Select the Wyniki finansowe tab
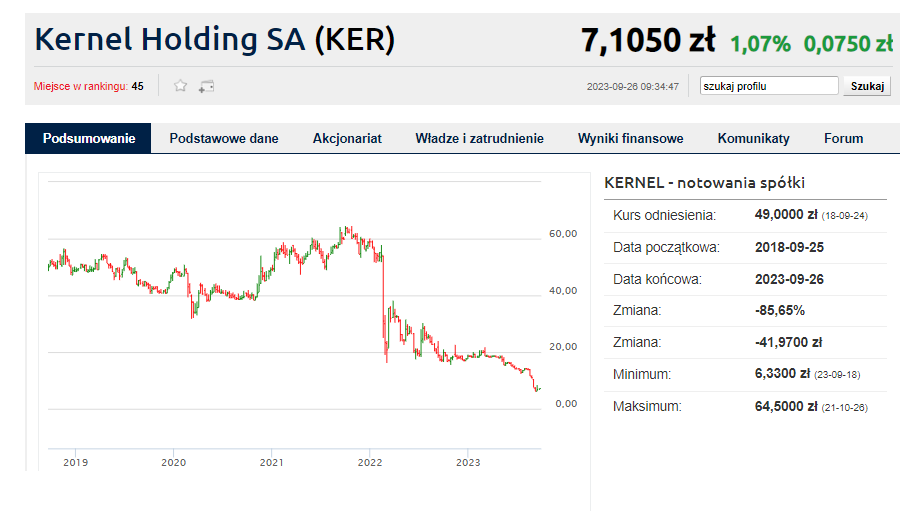Screen dimensions: 900x511 click(x=630, y=139)
